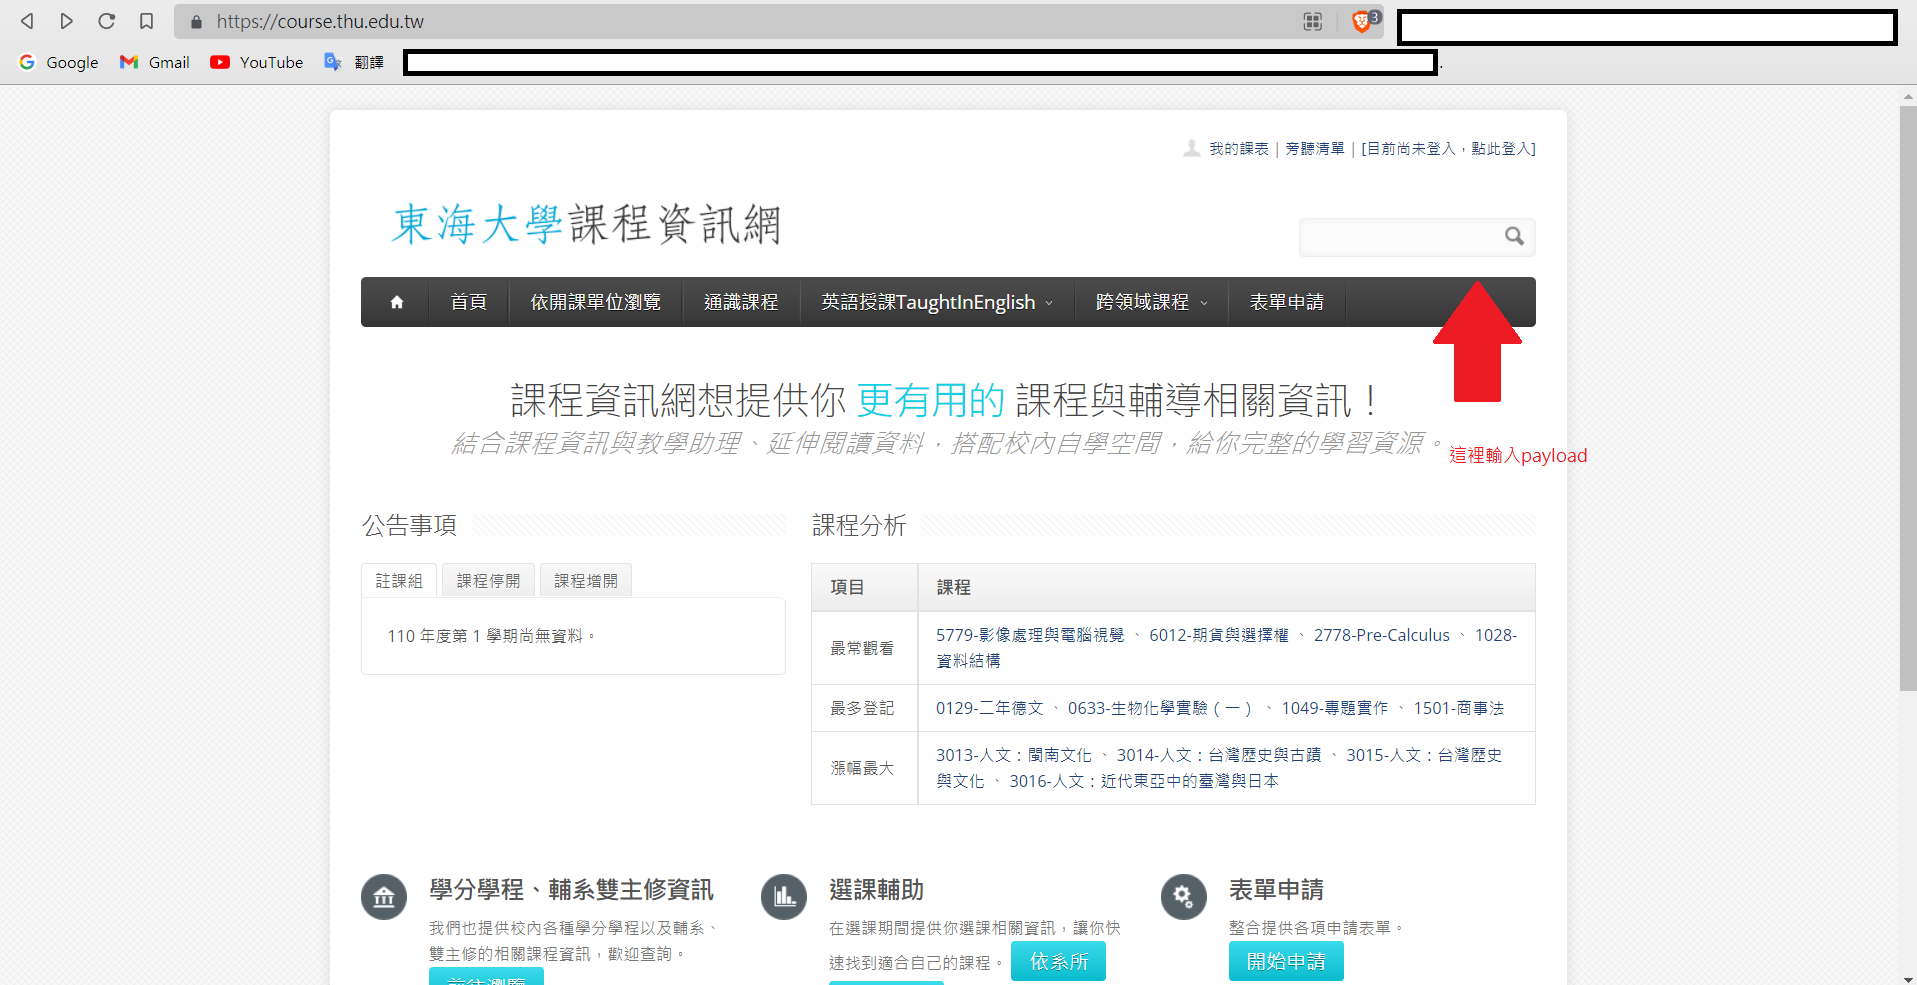1917x985 pixels.
Task: Open course 2778-Pre-Calculus
Action: [1382, 635]
